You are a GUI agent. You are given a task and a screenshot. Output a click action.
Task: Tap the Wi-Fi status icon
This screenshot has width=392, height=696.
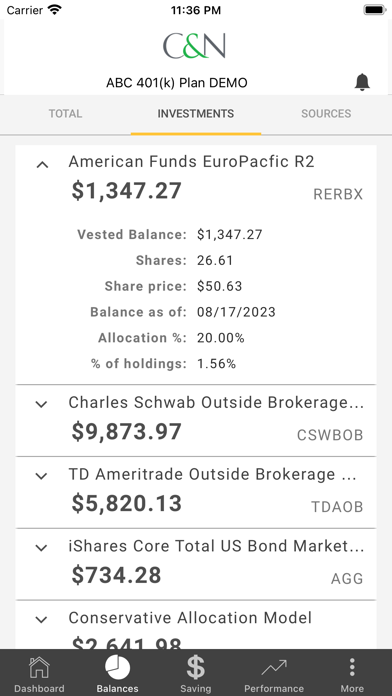click(55, 10)
